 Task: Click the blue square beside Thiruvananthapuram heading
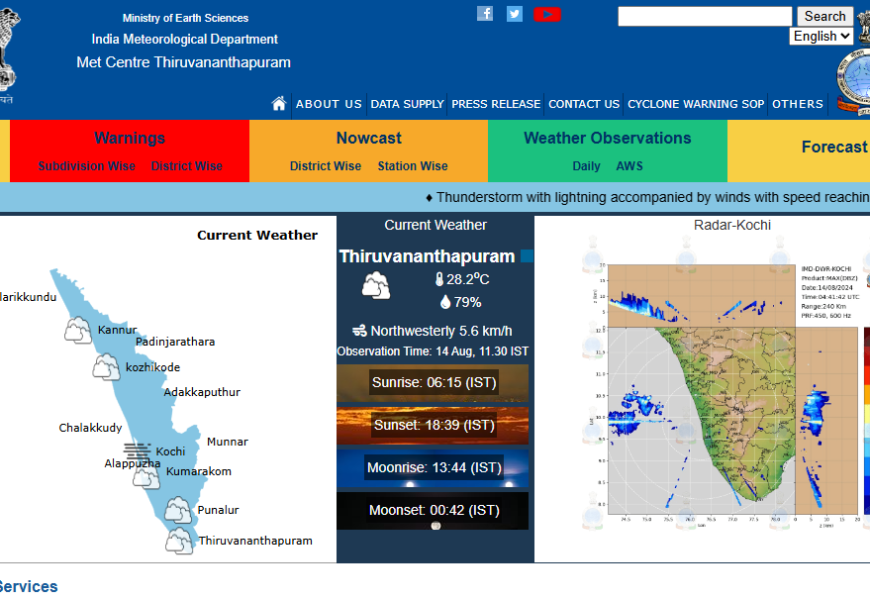point(527,257)
